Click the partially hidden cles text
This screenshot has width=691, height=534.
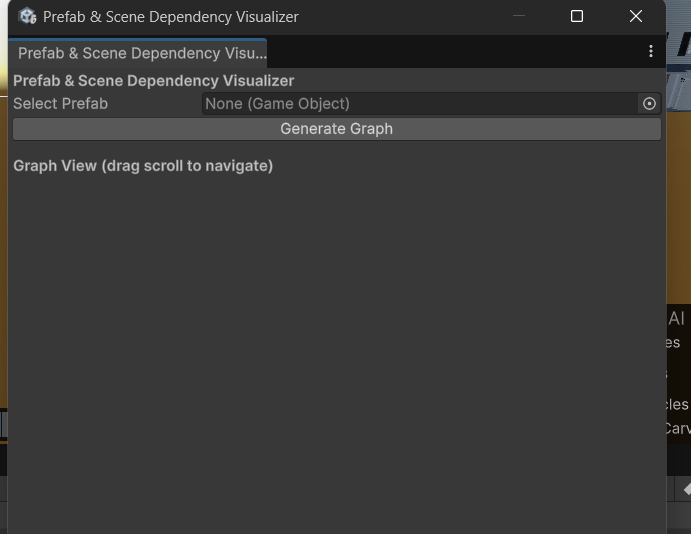[678, 404]
